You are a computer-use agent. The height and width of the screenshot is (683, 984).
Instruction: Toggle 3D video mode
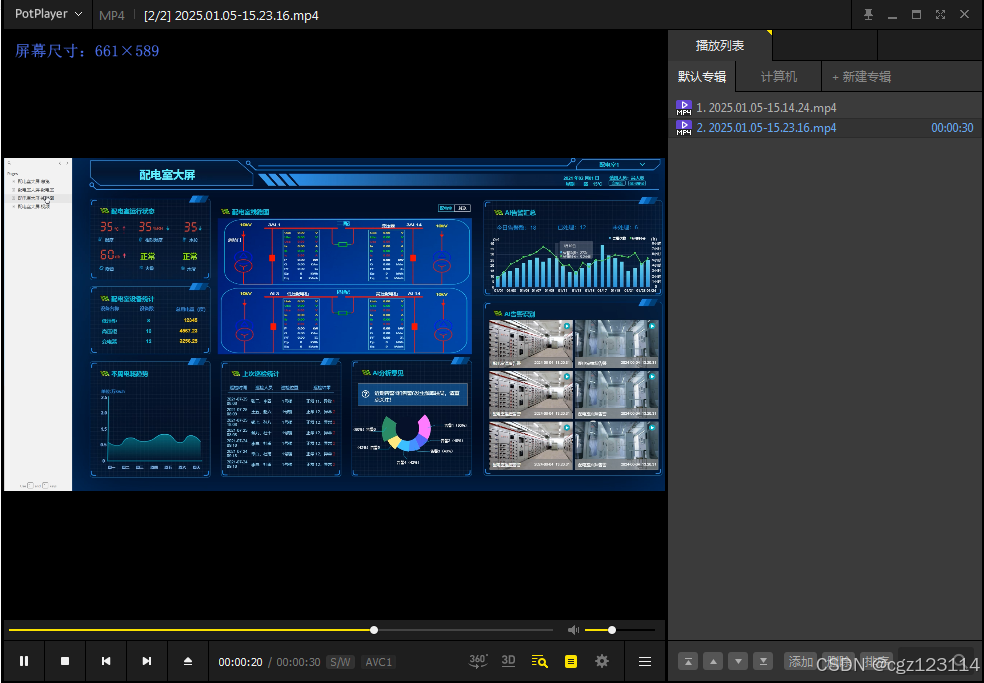coord(508,660)
